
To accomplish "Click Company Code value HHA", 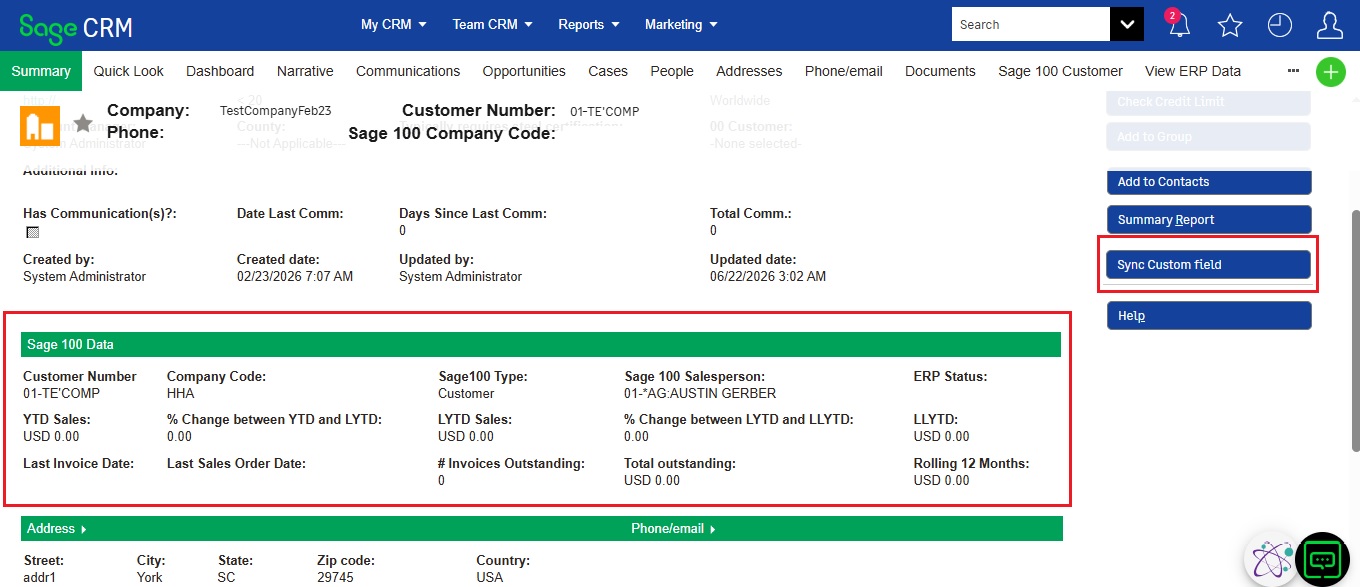I will 181,393.
